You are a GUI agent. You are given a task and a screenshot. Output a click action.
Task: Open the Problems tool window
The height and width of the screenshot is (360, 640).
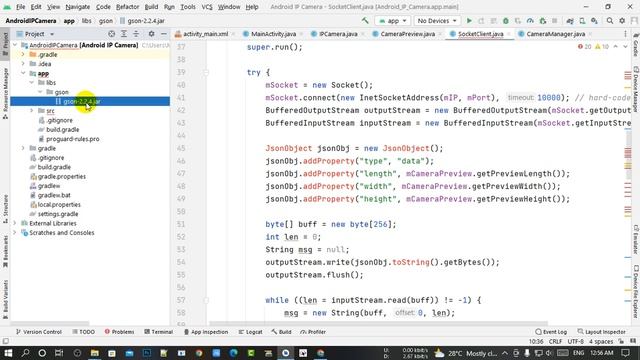tap(119, 332)
